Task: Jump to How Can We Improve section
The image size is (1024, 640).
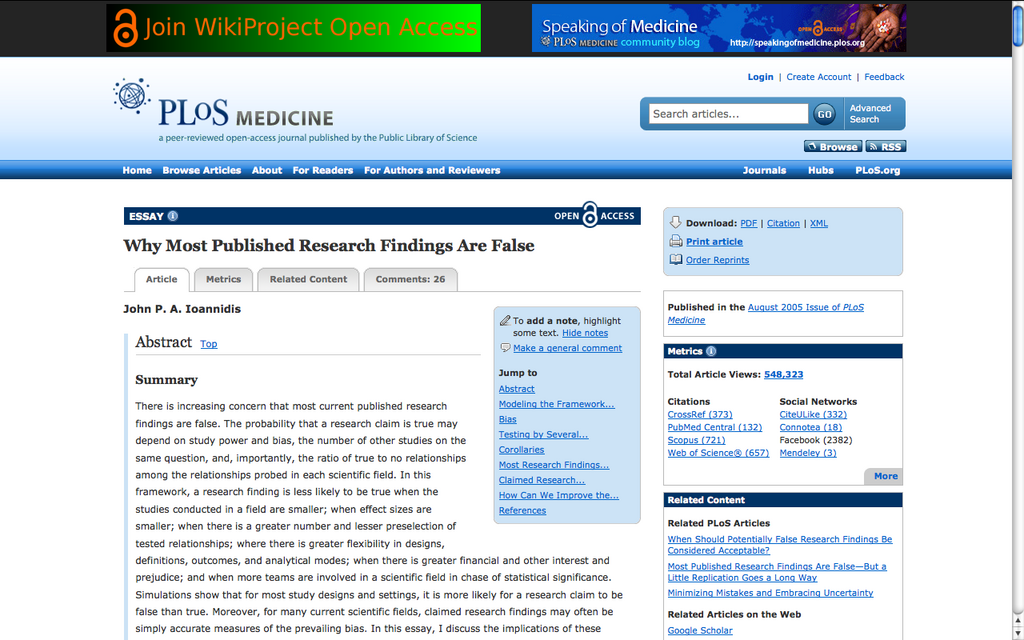Action: 558,495
